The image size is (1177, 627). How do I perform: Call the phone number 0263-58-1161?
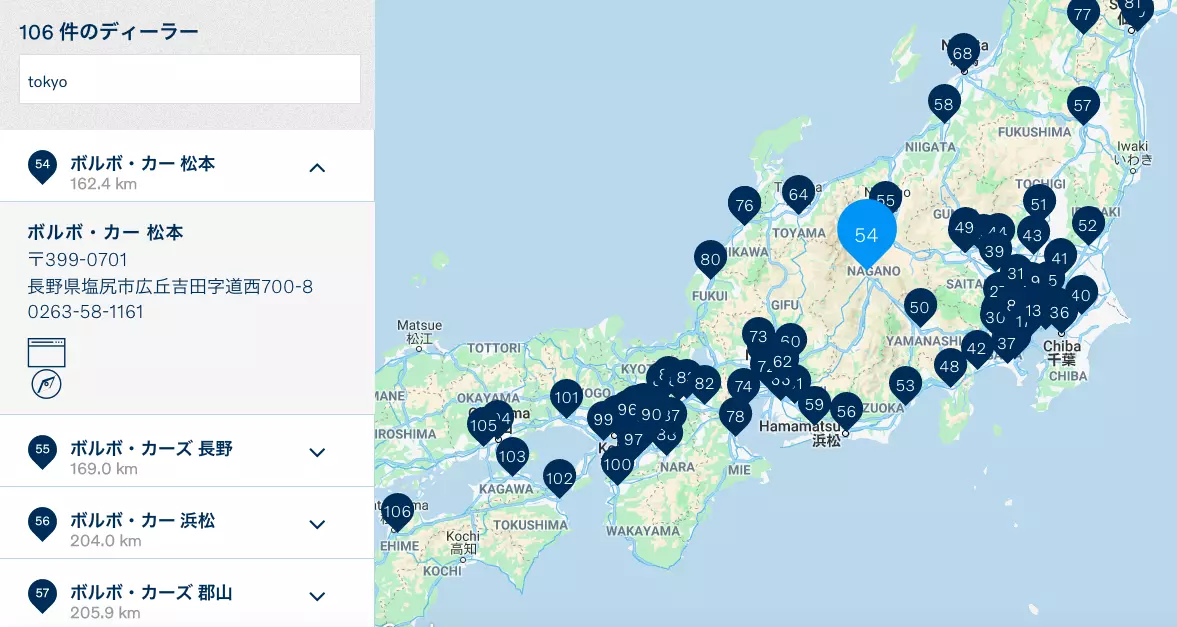pyautogui.click(x=86, y=312)
